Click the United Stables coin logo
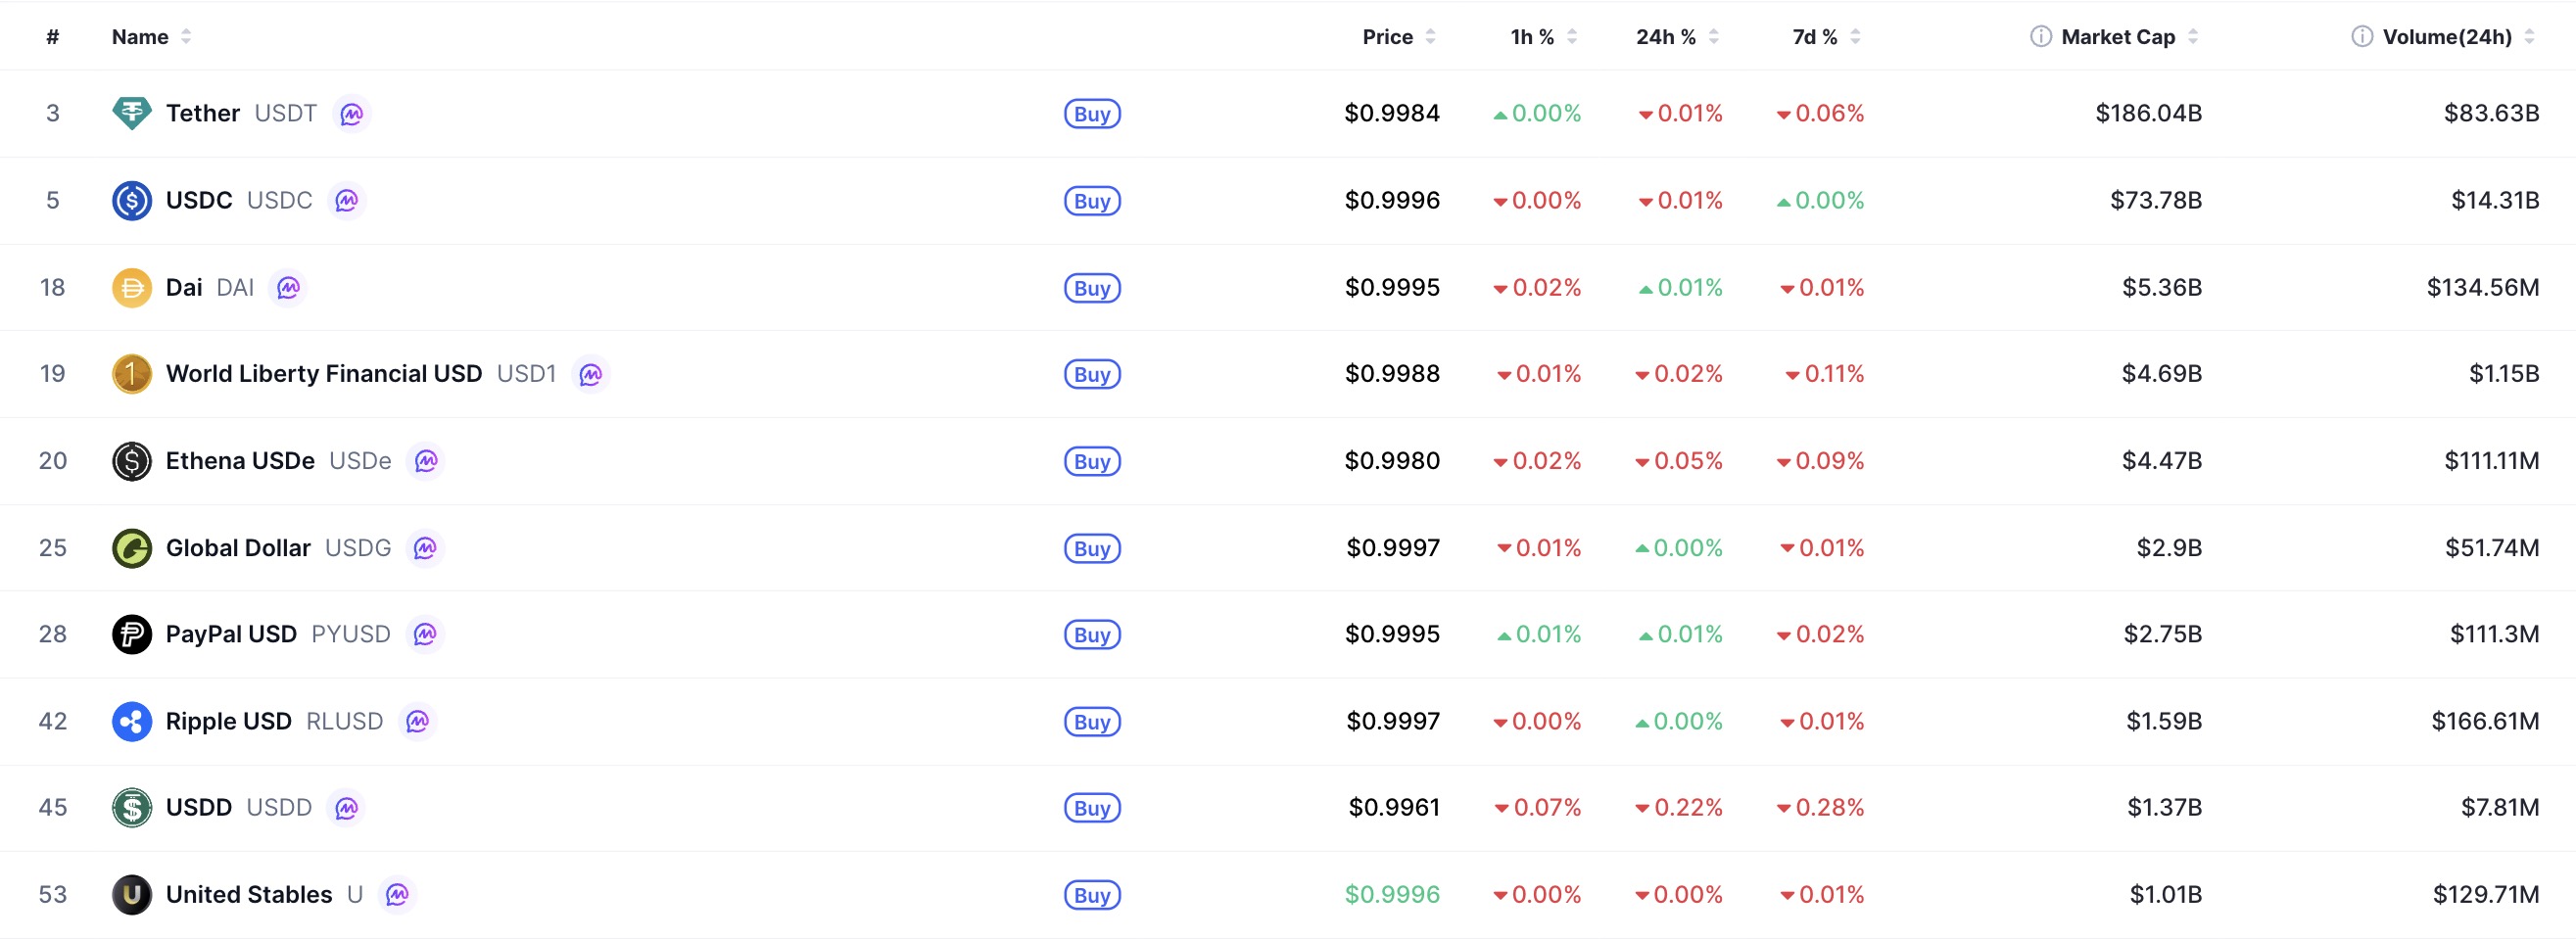2576x940 pixels. 131,894
